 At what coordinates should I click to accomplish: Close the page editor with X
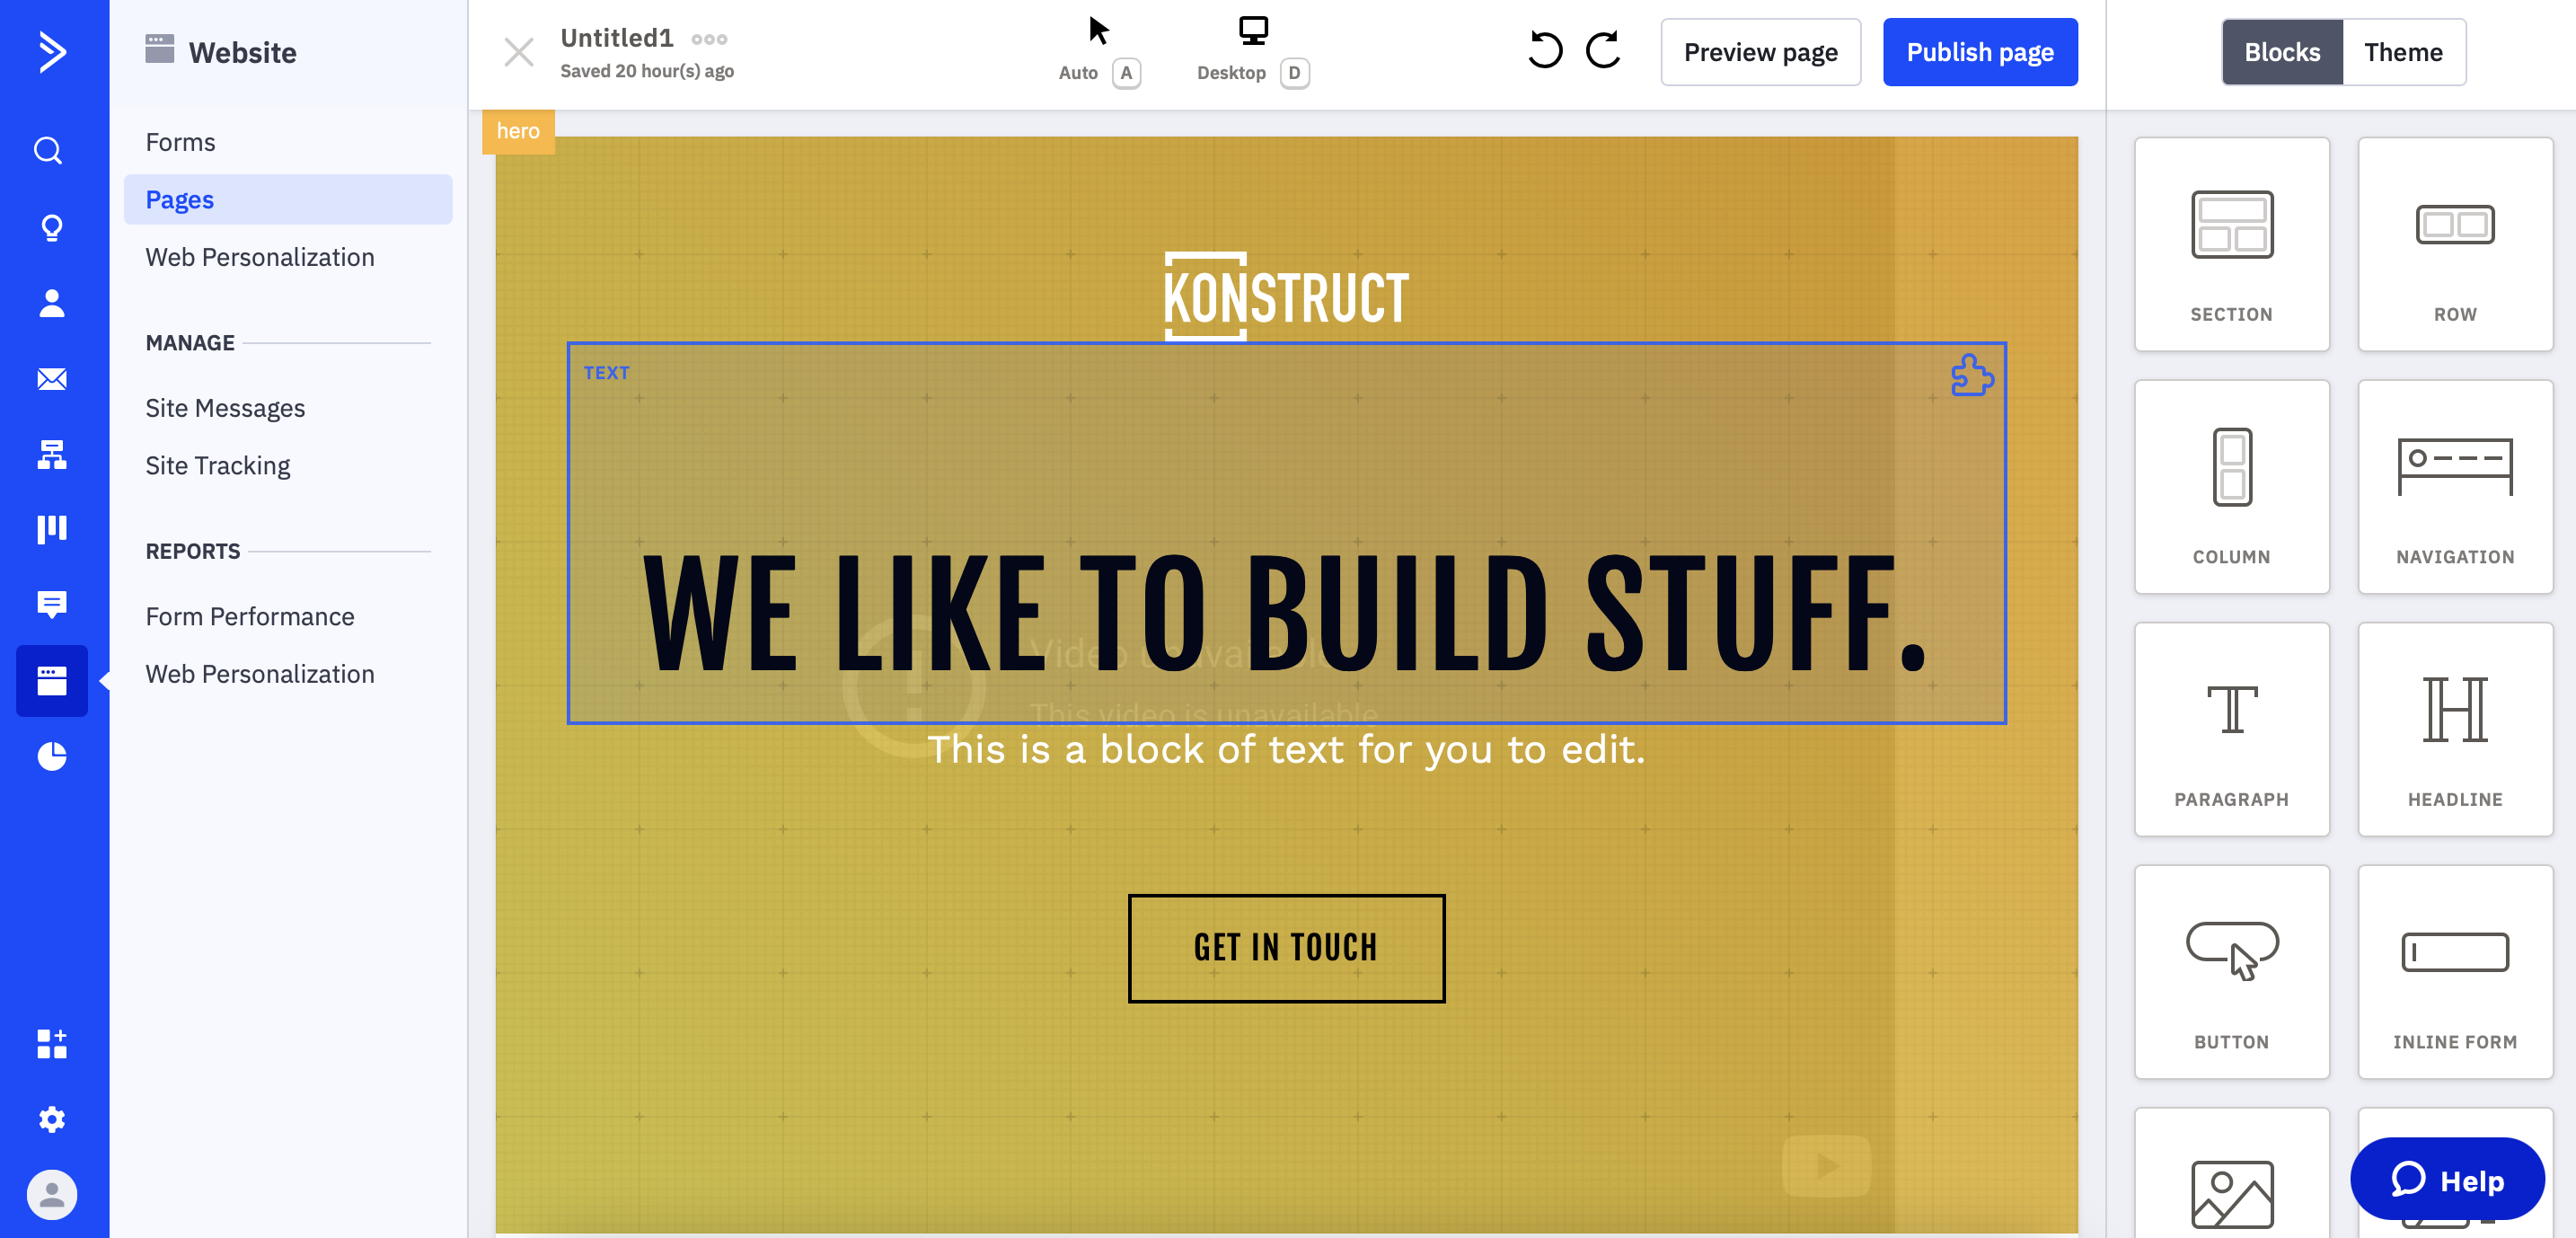click(x=518, y=52)
